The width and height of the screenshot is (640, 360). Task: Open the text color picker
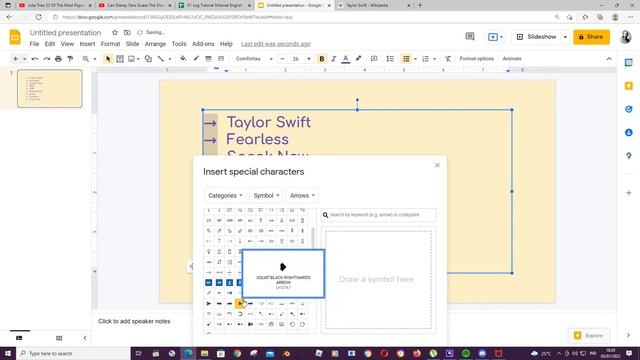point(346,59)
